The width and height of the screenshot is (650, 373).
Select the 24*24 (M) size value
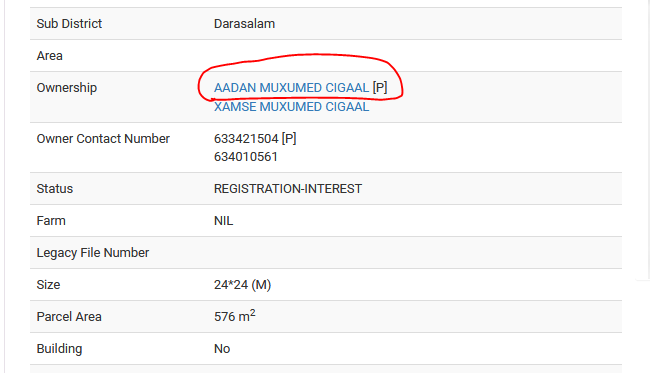pos(243,285)
